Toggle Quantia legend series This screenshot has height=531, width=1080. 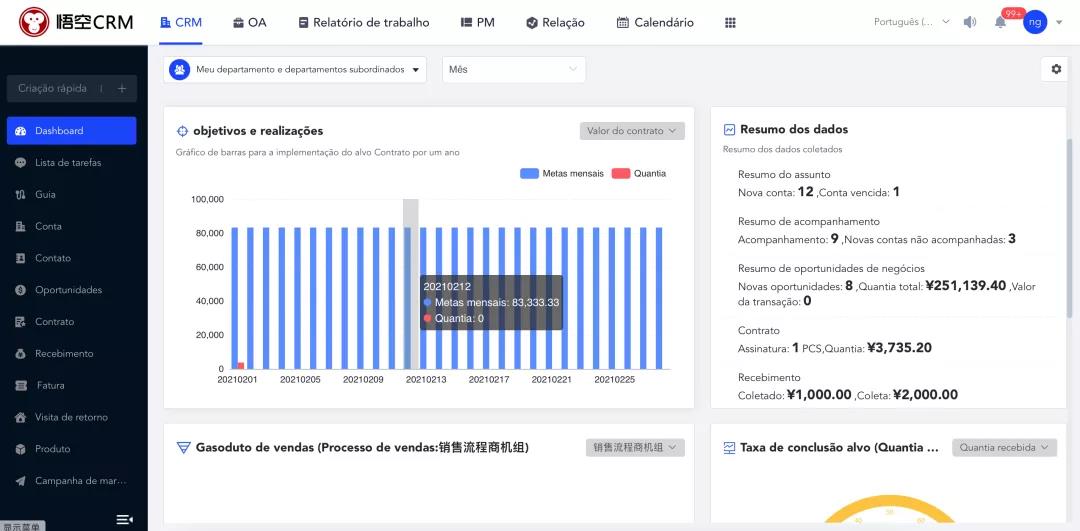[638, 174]
